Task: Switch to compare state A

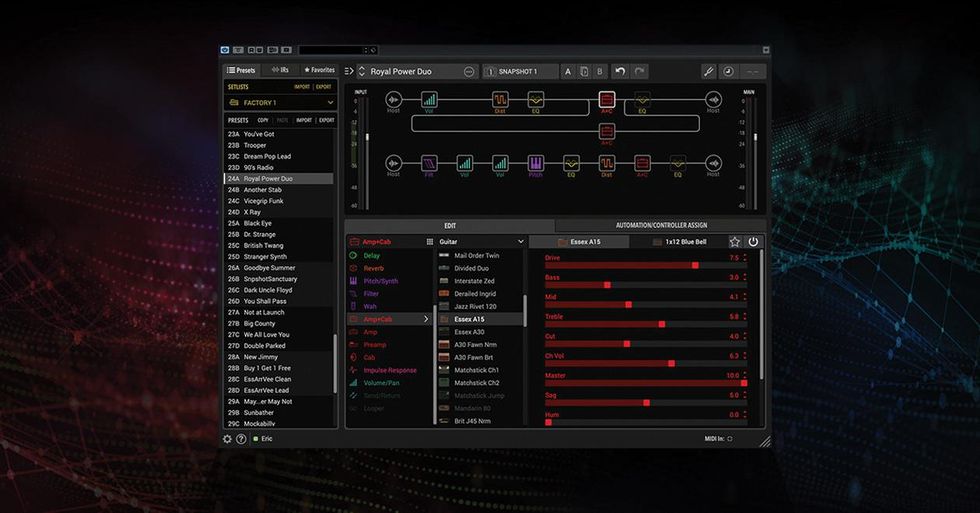Action: (568, 71)
